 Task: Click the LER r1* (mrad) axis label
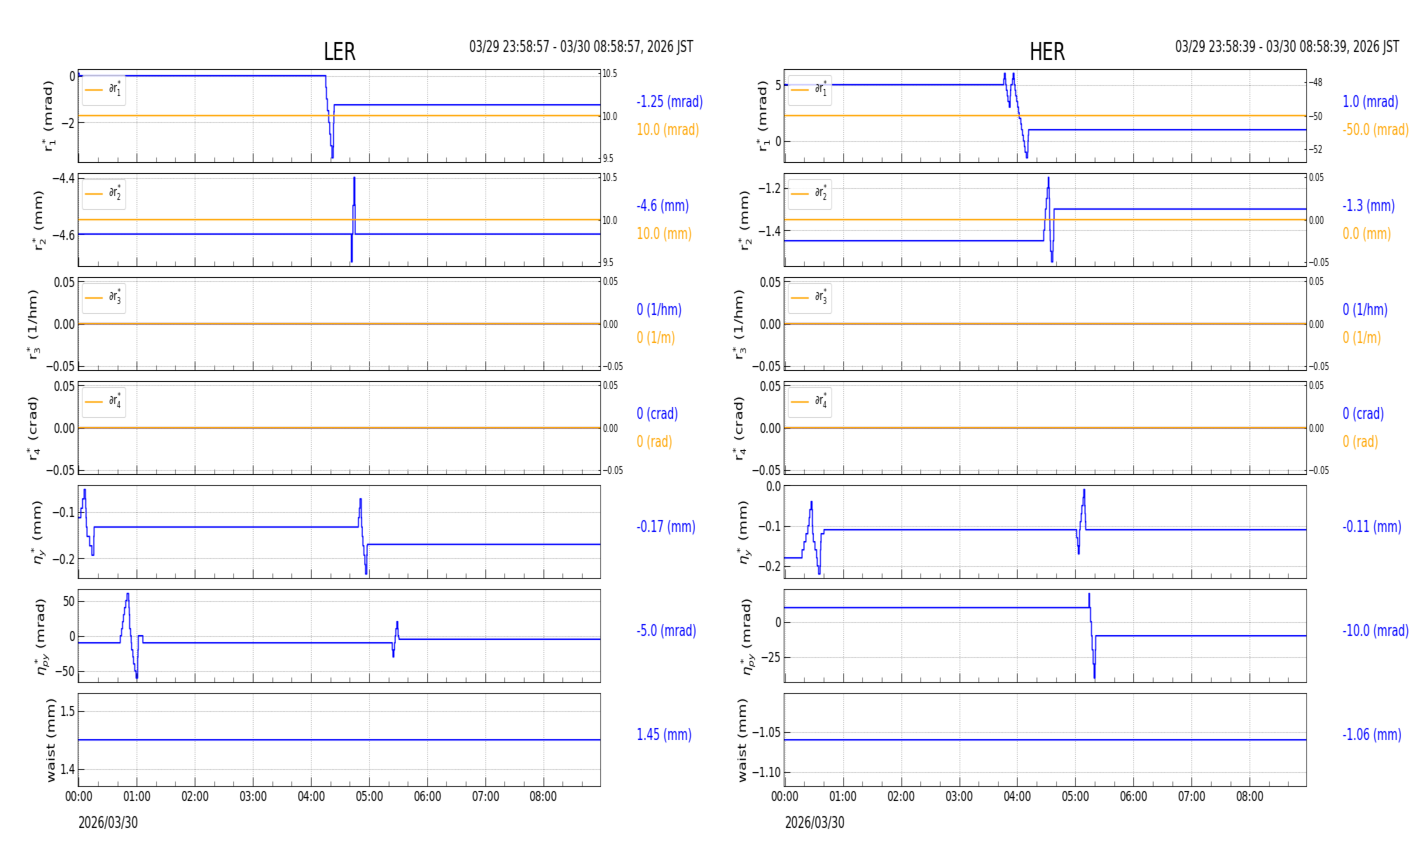tap(48, 116)
